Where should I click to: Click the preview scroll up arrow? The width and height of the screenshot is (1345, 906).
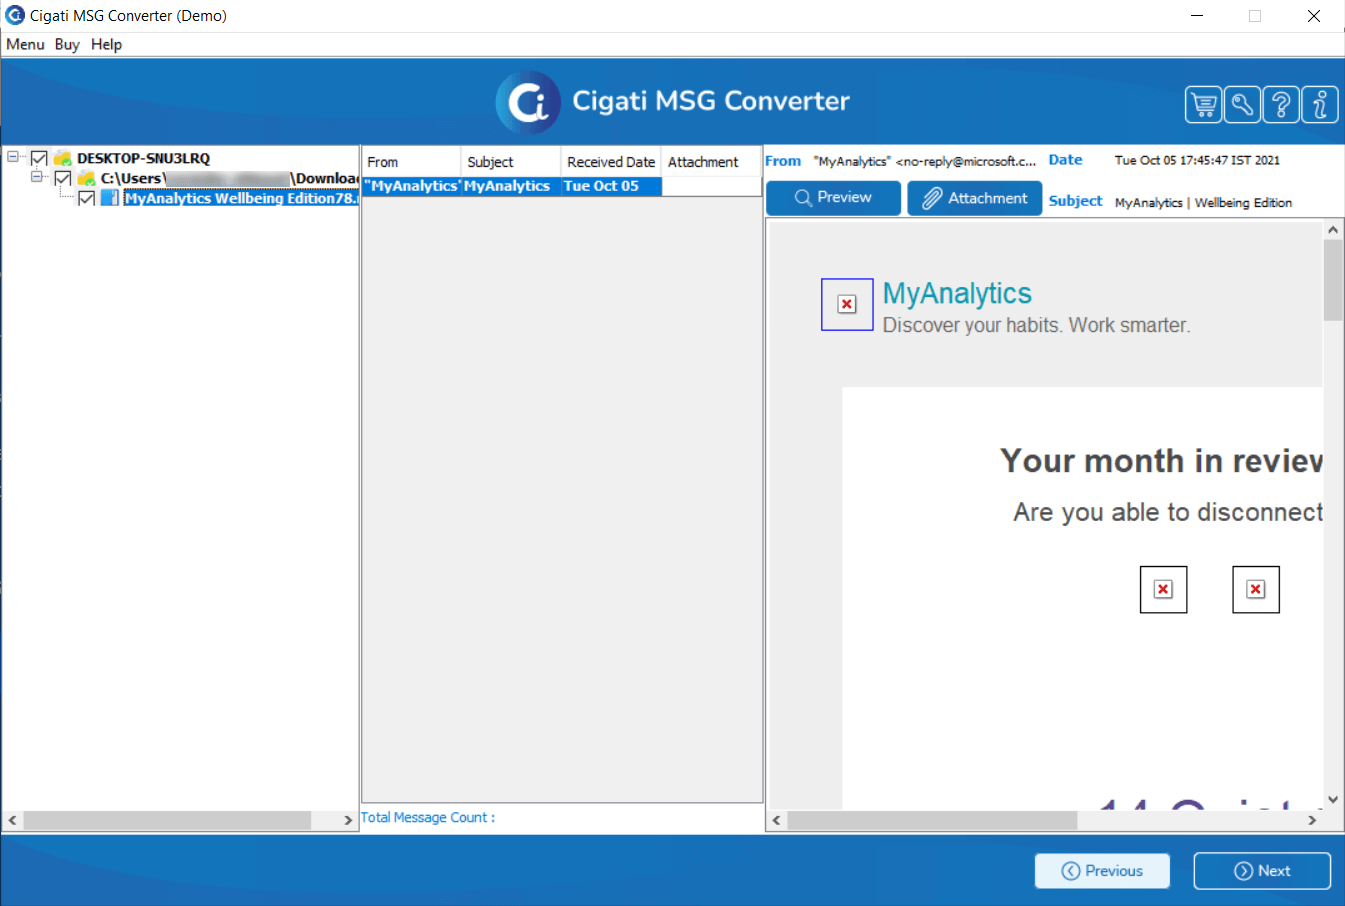[x=1332, y=230]
